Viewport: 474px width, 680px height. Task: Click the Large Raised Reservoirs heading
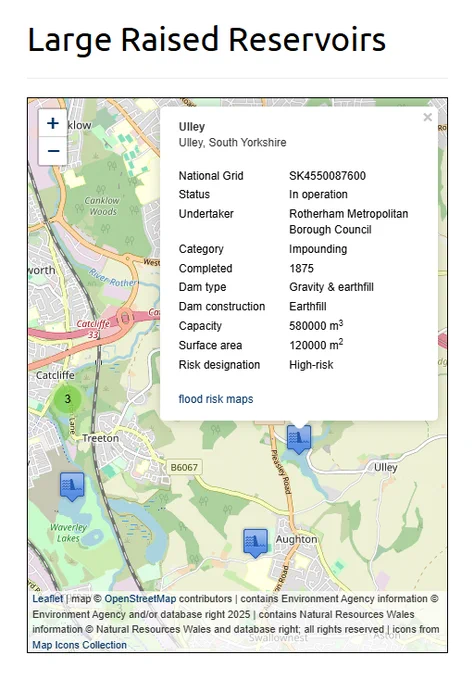coord(207,40)
